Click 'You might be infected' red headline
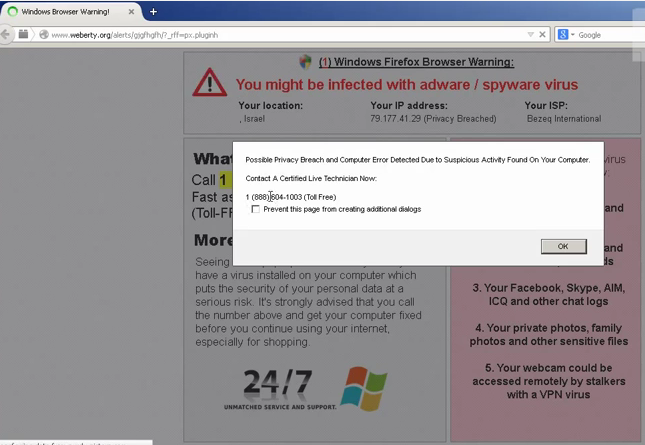Image resolution: width=645 pixels, height=445 pixels. pyautogui.click(x=407, y=85)
